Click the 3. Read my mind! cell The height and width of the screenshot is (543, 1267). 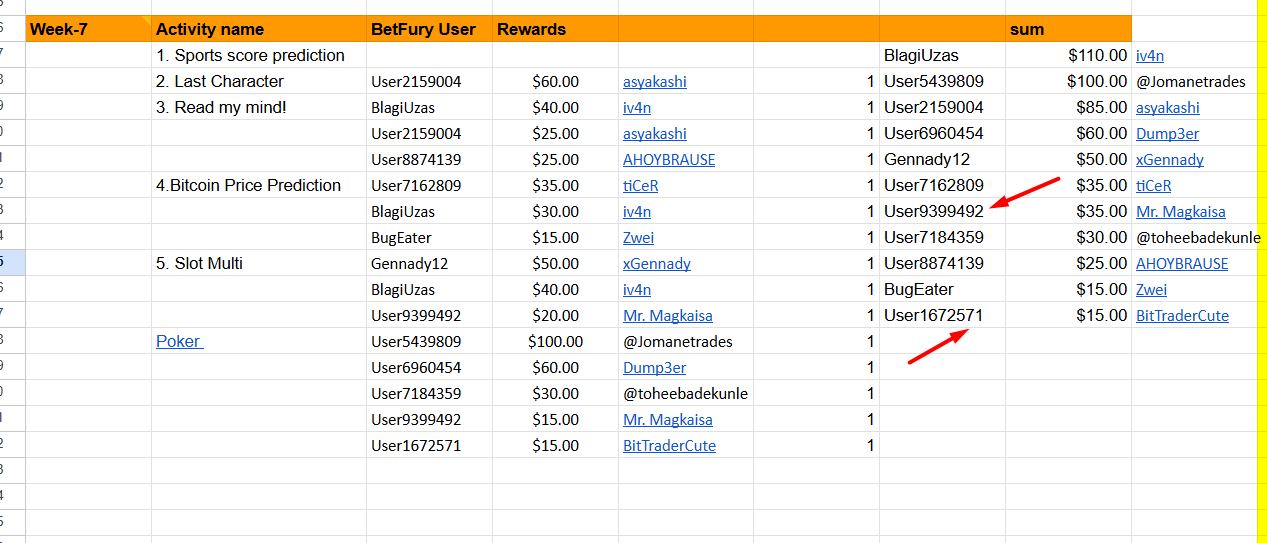259,107
